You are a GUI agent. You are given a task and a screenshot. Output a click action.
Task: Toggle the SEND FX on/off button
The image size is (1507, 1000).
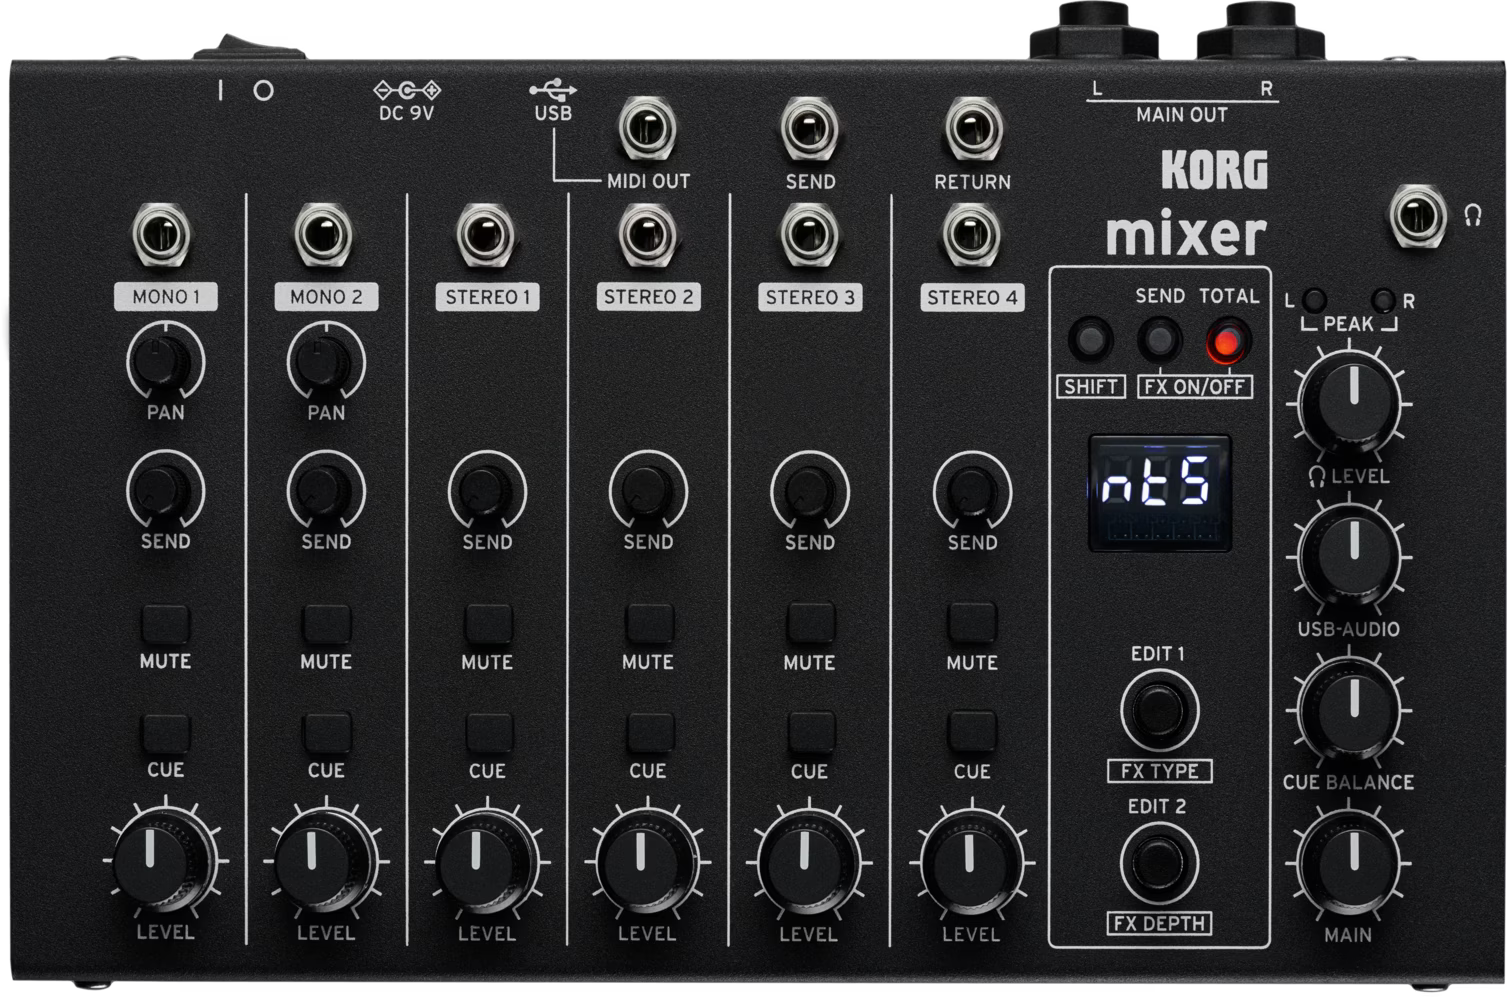[x=1159, y=340]
